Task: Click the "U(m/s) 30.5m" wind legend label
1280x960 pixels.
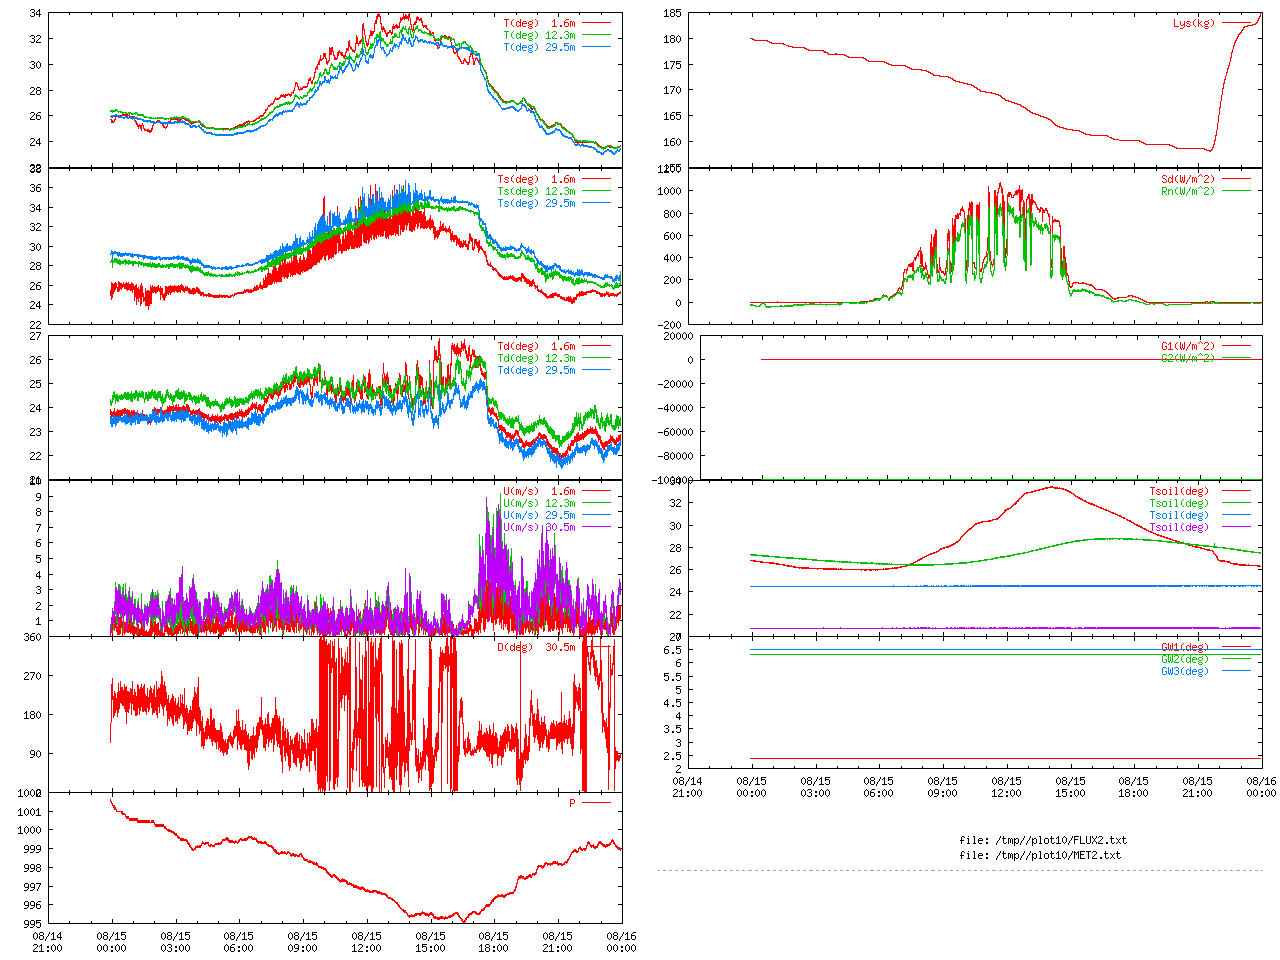Action: (539, 527)
